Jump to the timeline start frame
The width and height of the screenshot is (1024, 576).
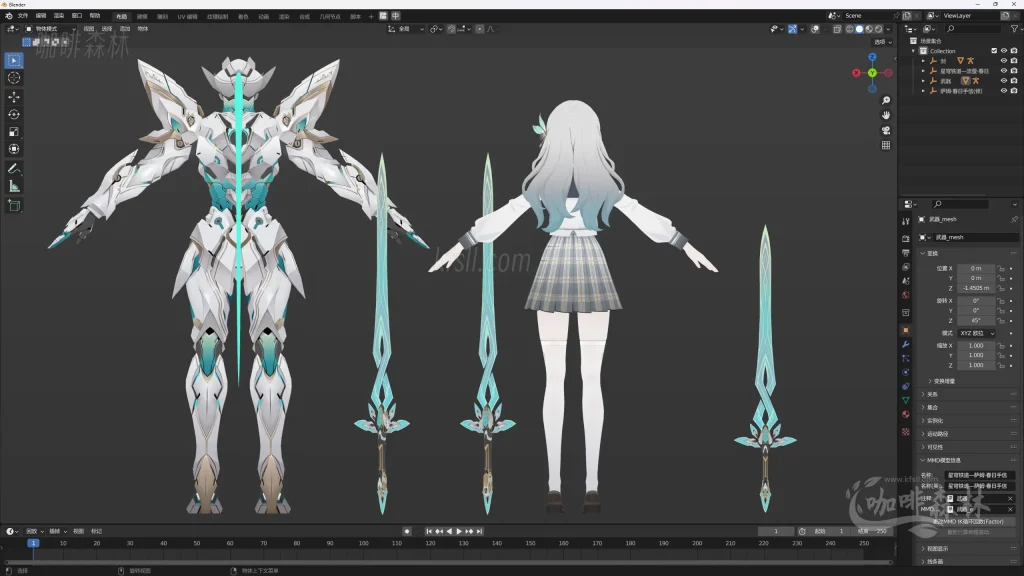429,532
